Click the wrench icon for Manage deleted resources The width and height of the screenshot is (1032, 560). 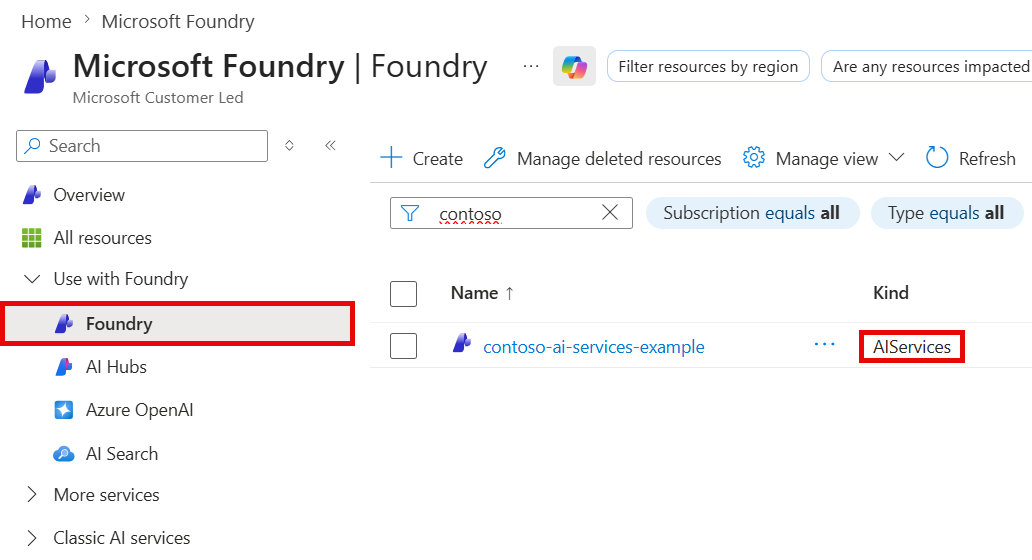(494, 158)
